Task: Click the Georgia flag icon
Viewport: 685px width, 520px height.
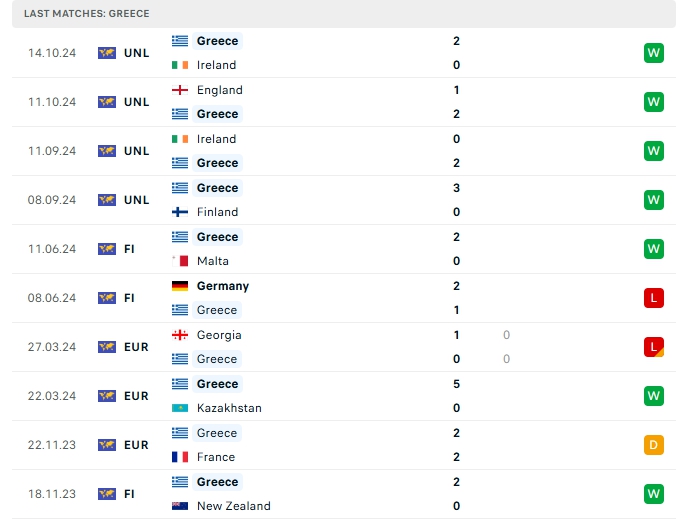Action: (180, 335)
